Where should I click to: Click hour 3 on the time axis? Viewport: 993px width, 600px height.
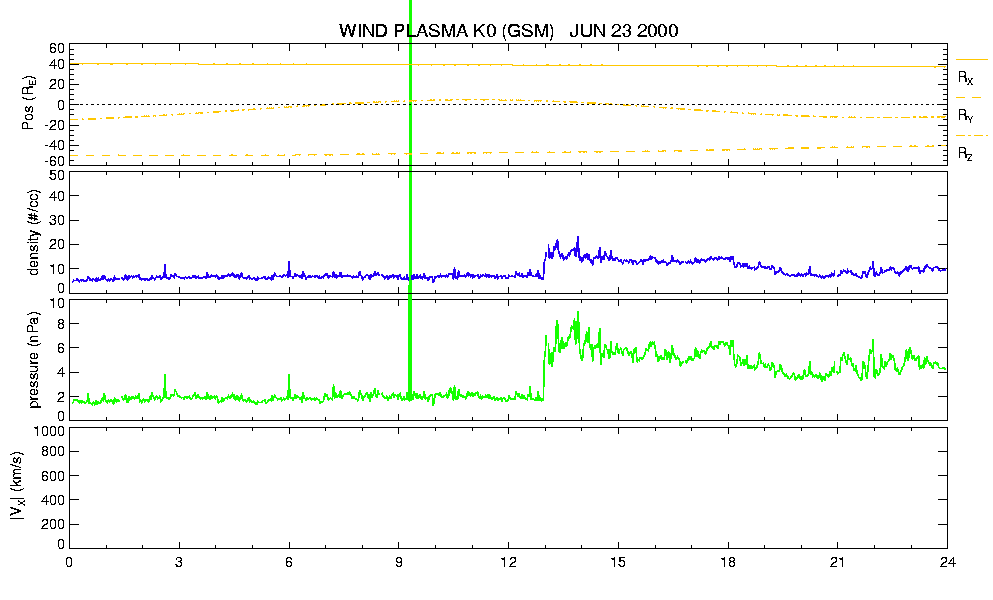[179, 563]
